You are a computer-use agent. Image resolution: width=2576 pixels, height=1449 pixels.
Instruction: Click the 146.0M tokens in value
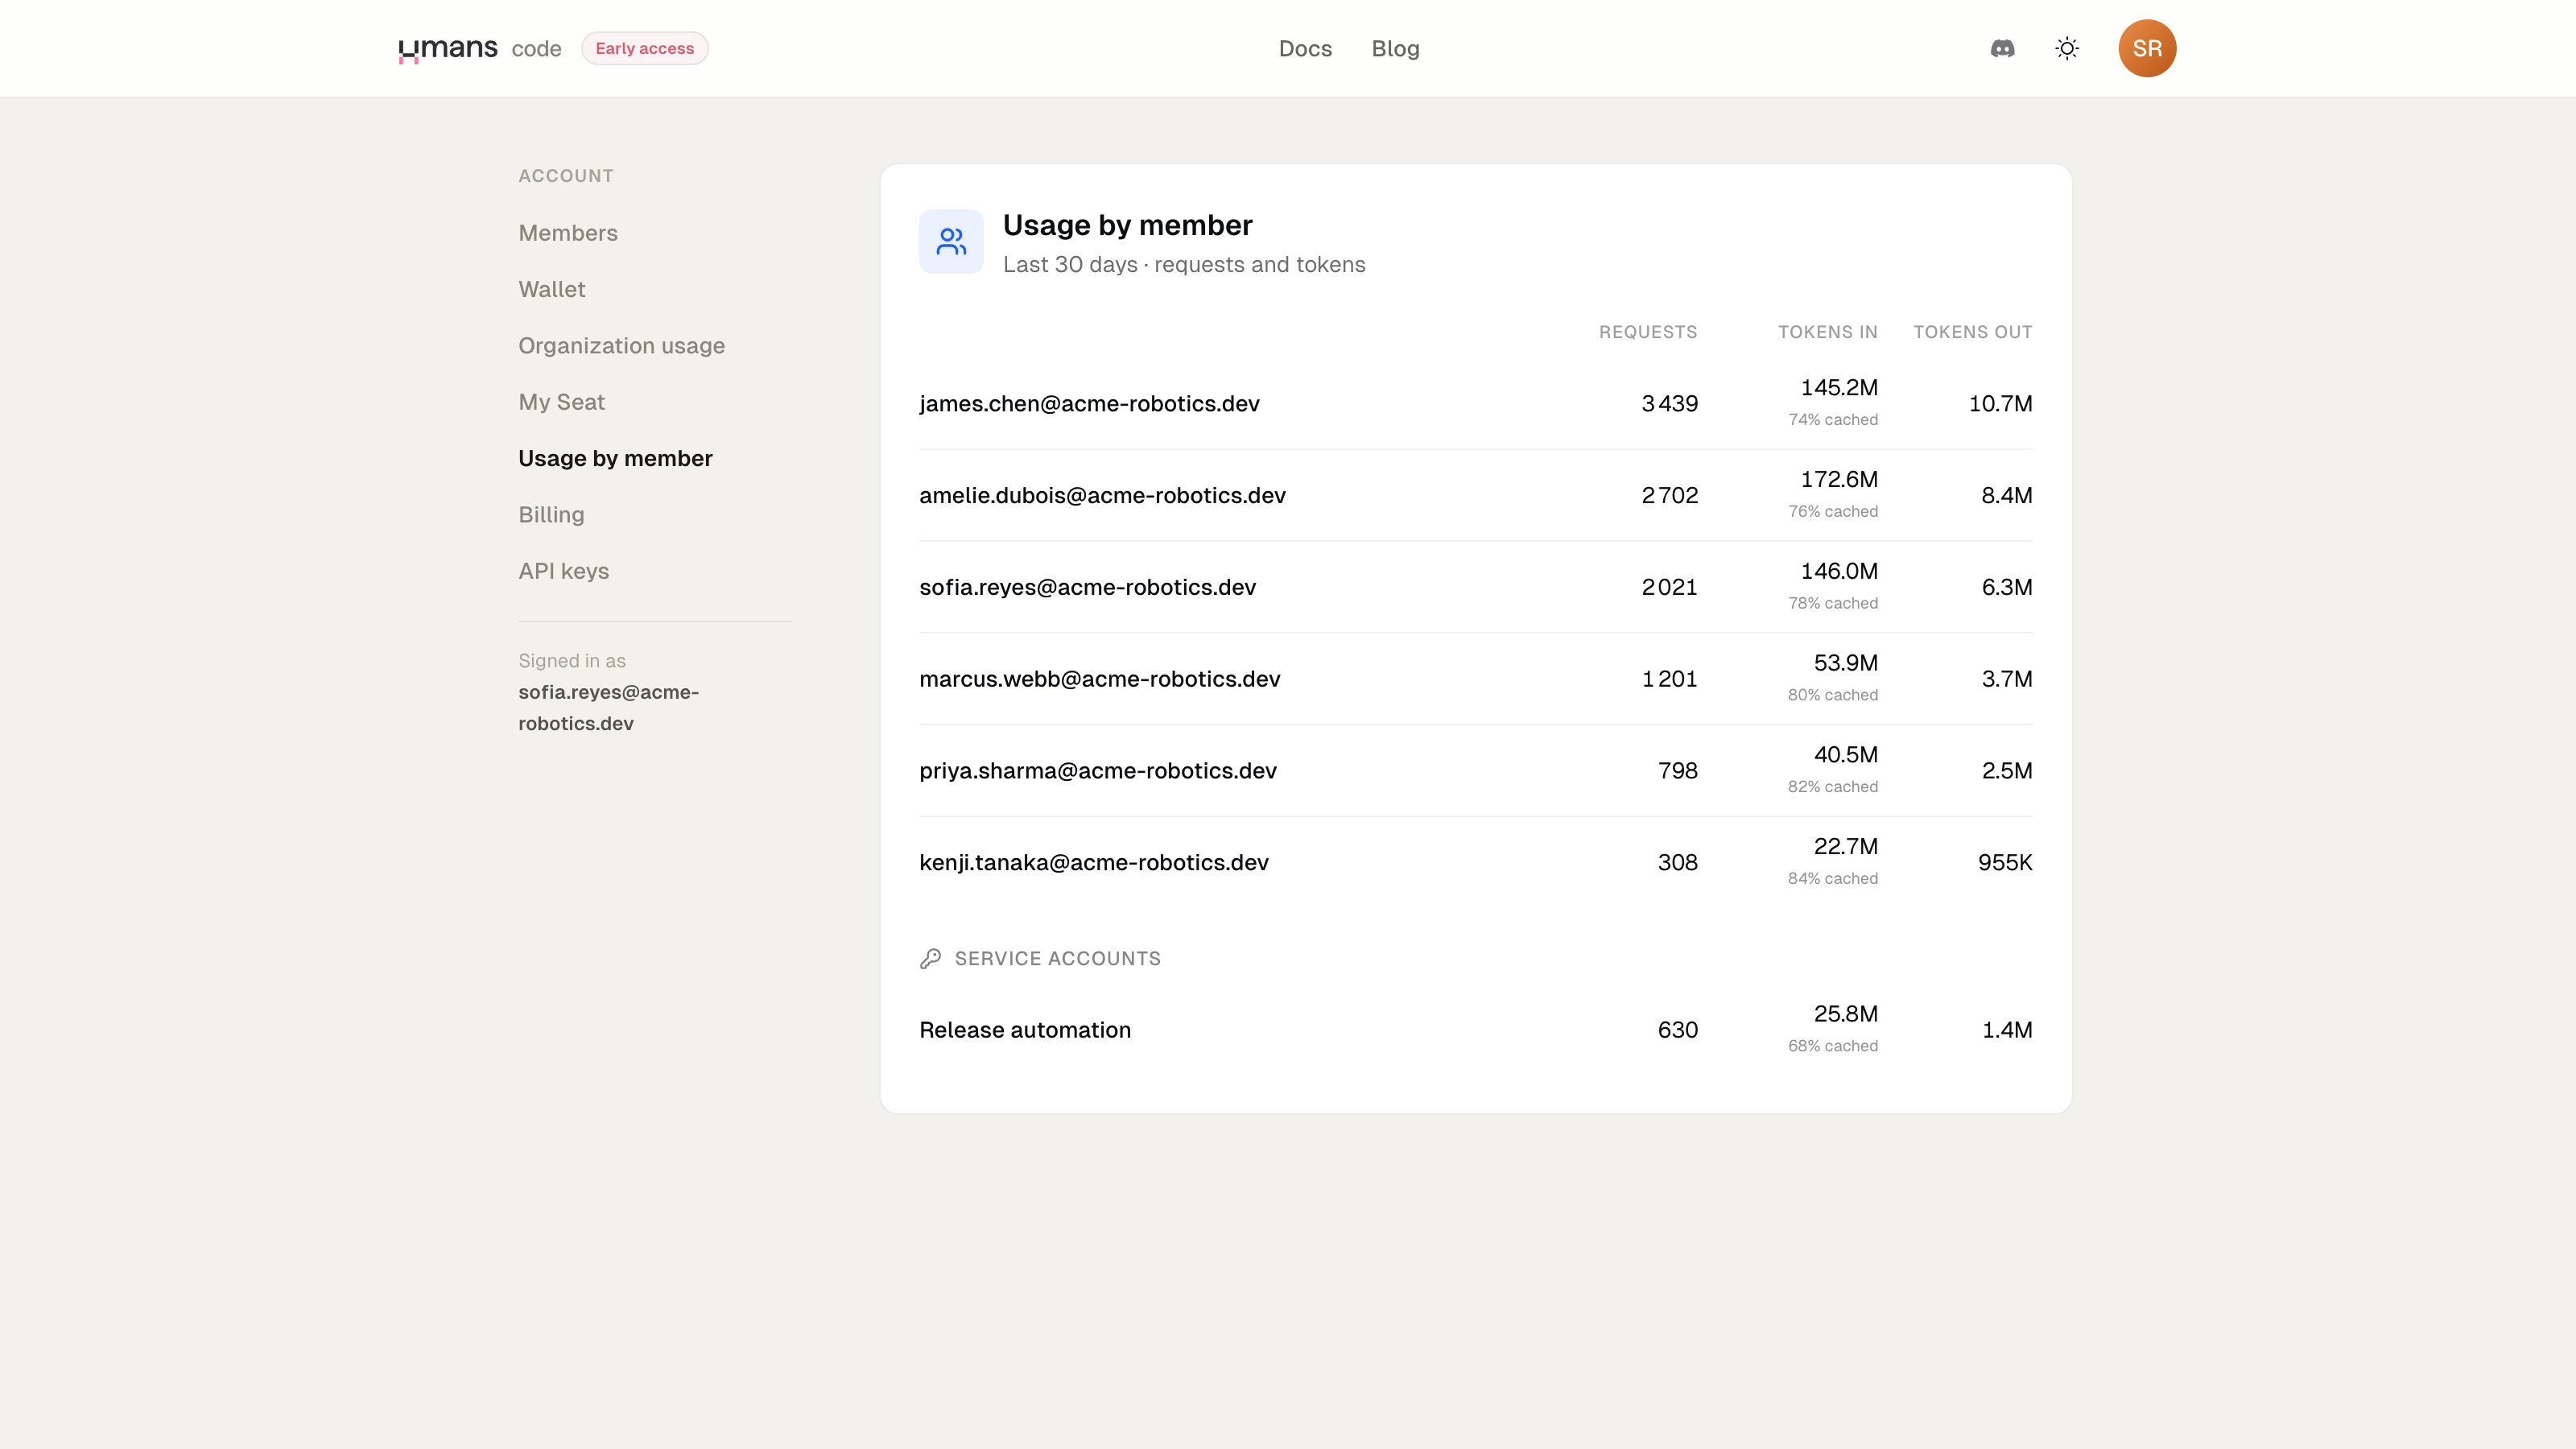tap(1838, 571)
